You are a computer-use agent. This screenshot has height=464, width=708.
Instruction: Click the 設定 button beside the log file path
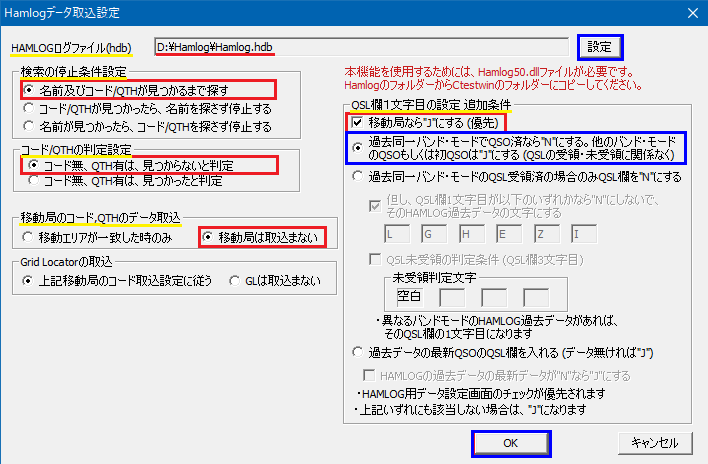[599, 46]
